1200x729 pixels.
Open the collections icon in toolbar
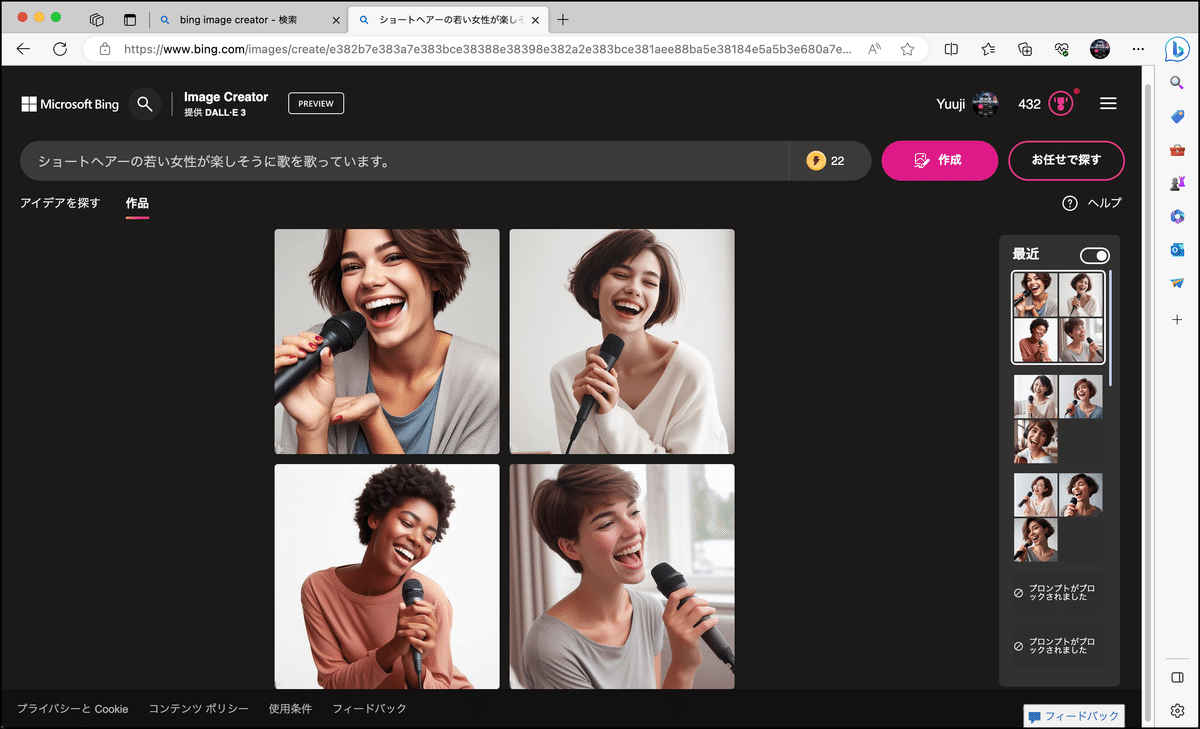(1025, 49)
